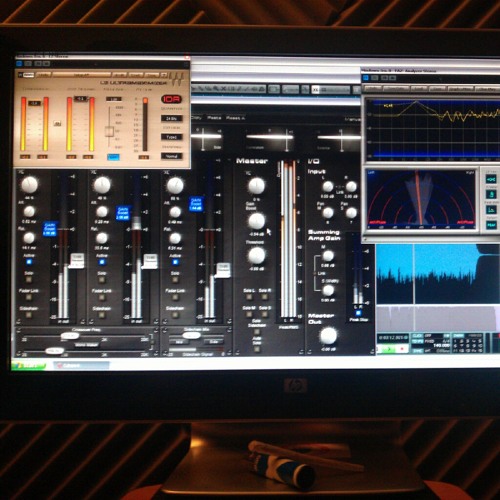The height and width of the screenshot is (500, 500).
Task: Toggle Active on the first band strip
Action: 29,262
